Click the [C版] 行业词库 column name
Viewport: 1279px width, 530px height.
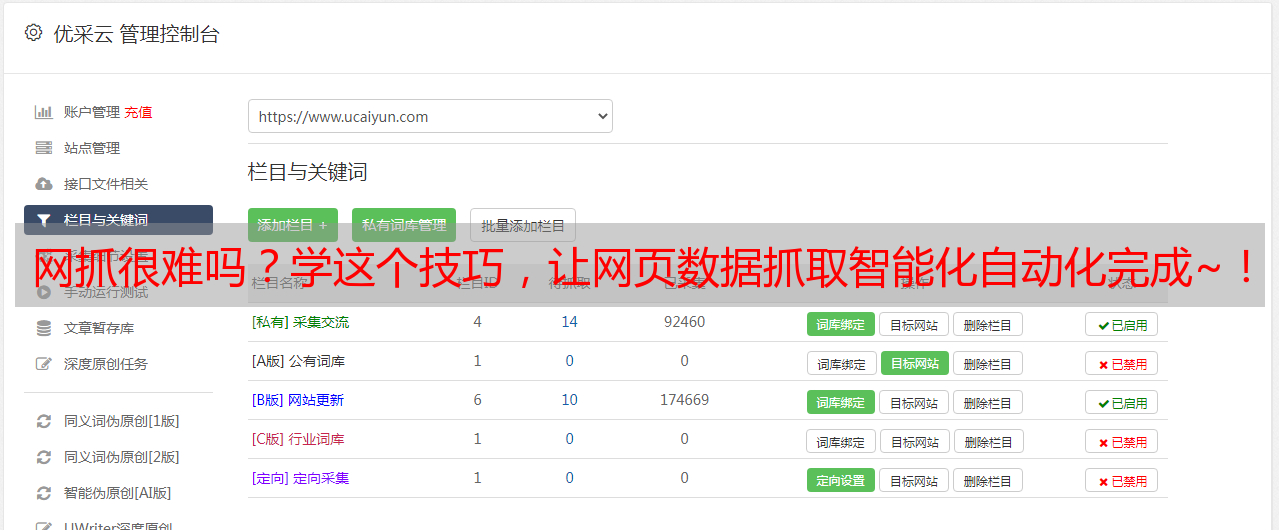tap(298, 439)
